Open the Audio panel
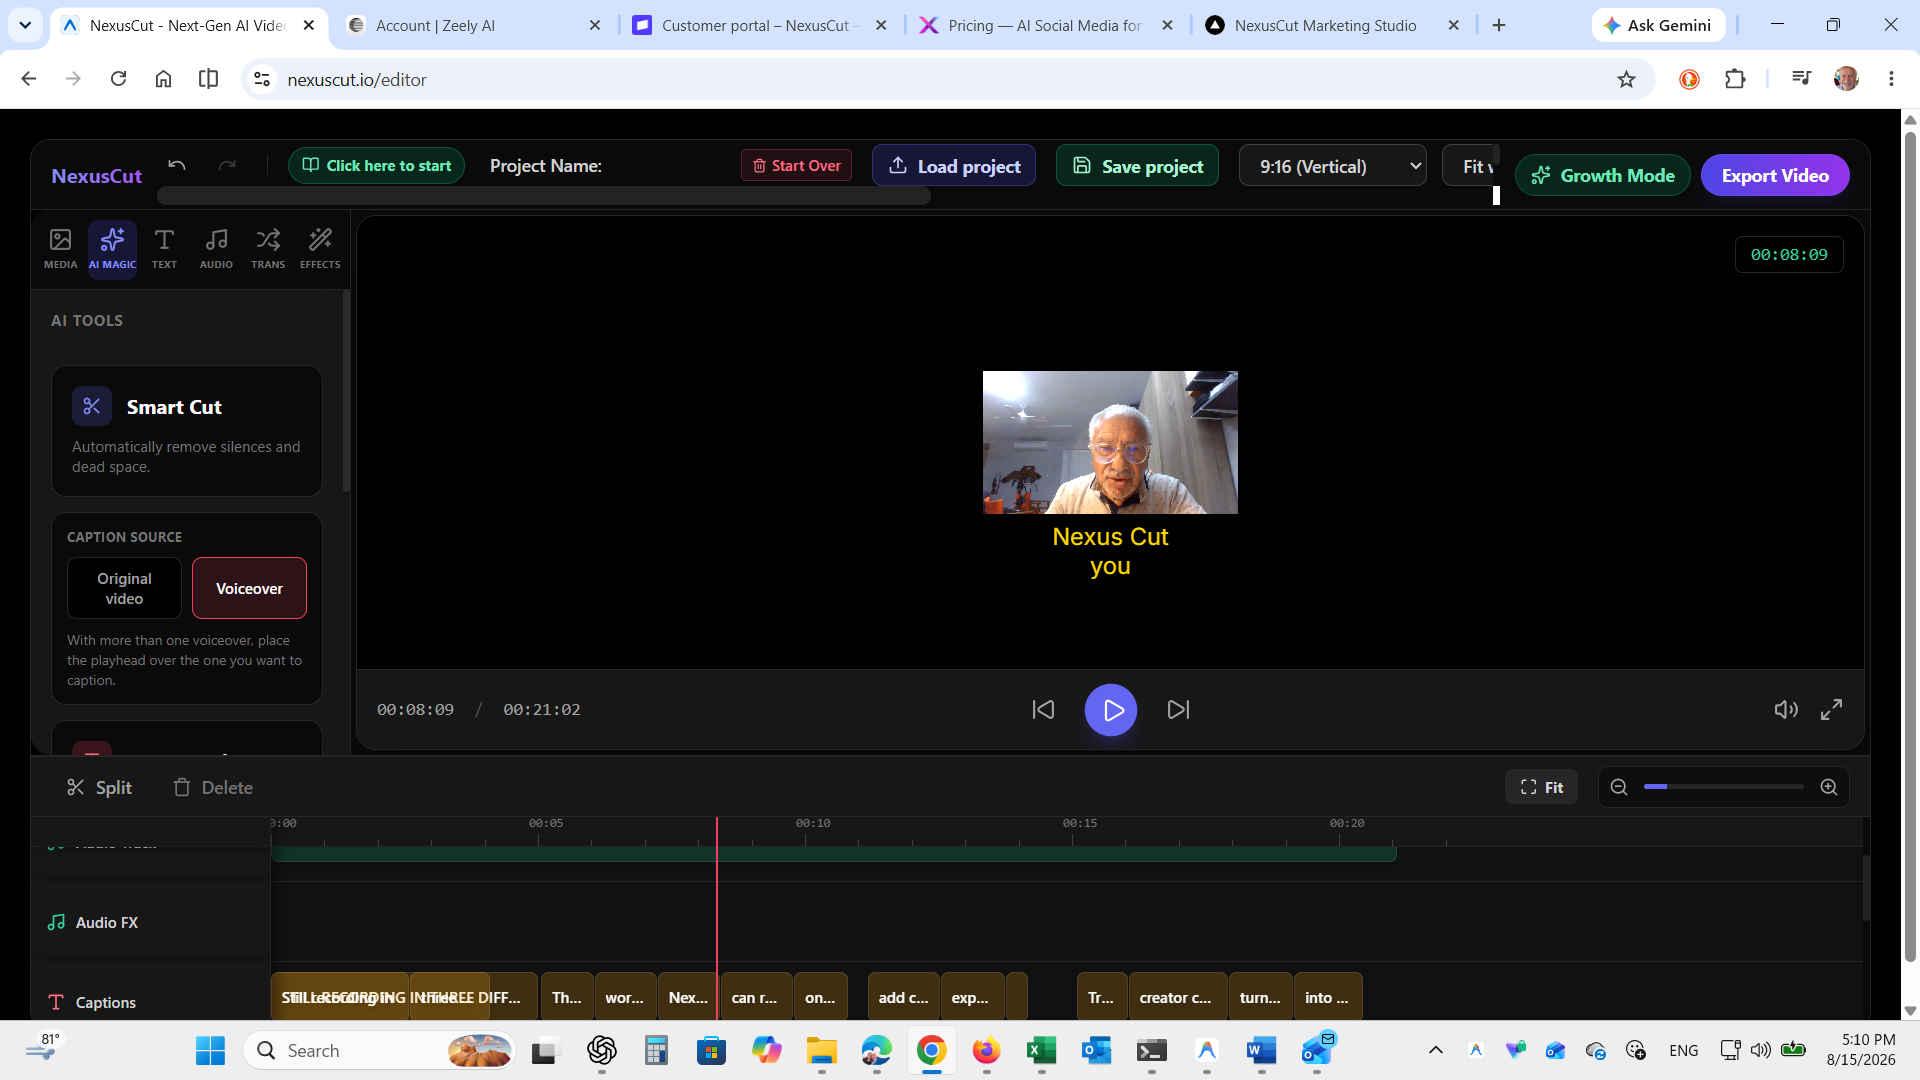 click(x=216, y=248)
